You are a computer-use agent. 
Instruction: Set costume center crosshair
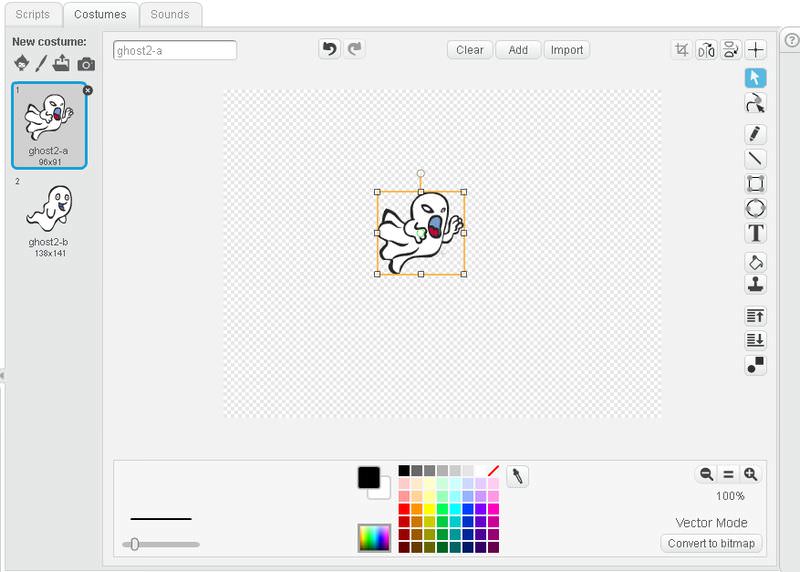(x=755, y=50)
